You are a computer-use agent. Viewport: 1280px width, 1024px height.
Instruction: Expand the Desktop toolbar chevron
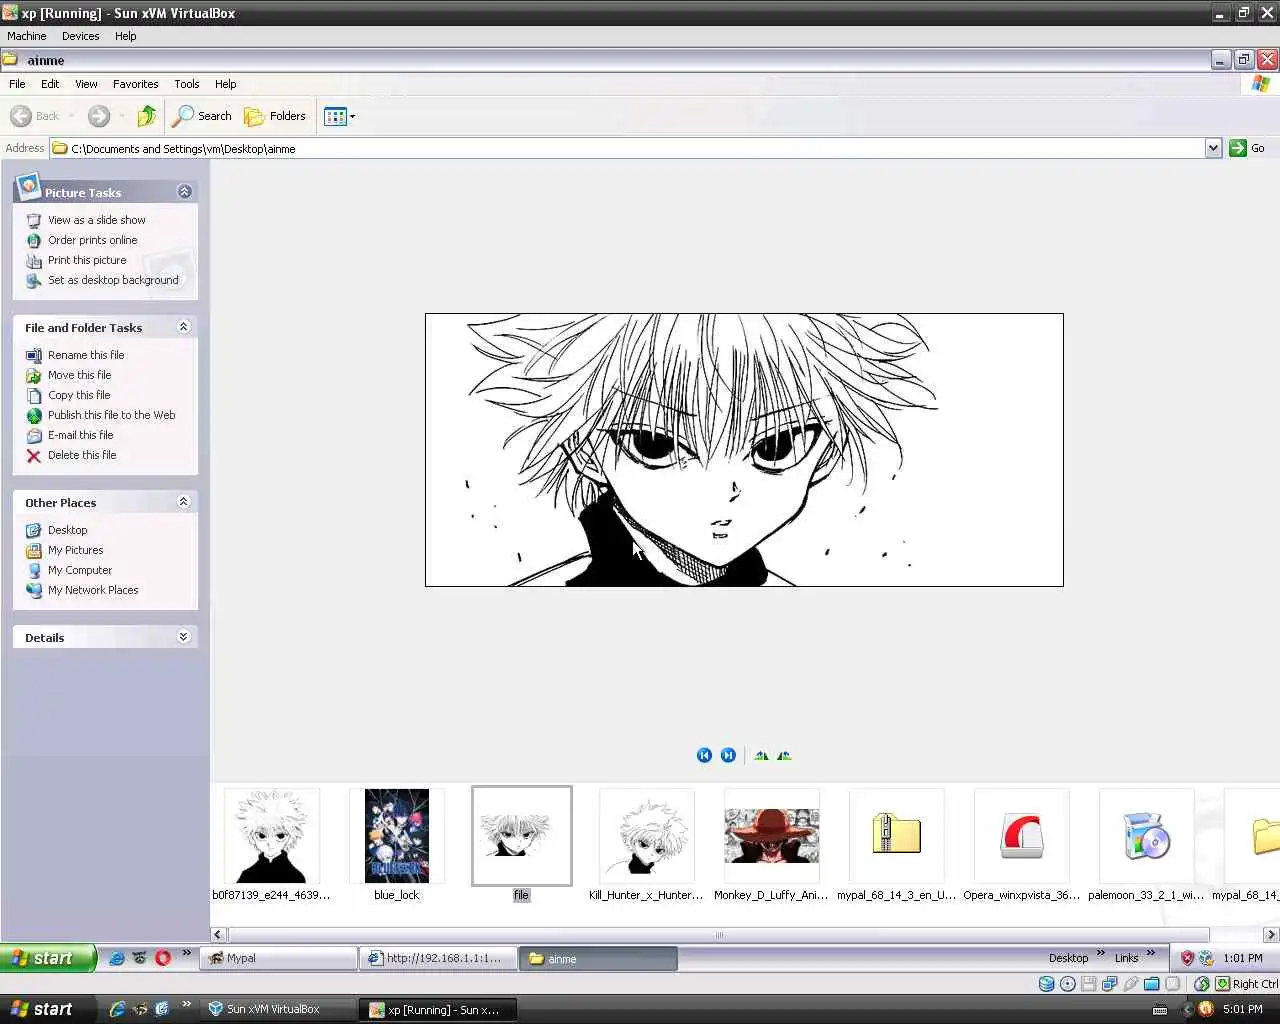[1101, 953]
